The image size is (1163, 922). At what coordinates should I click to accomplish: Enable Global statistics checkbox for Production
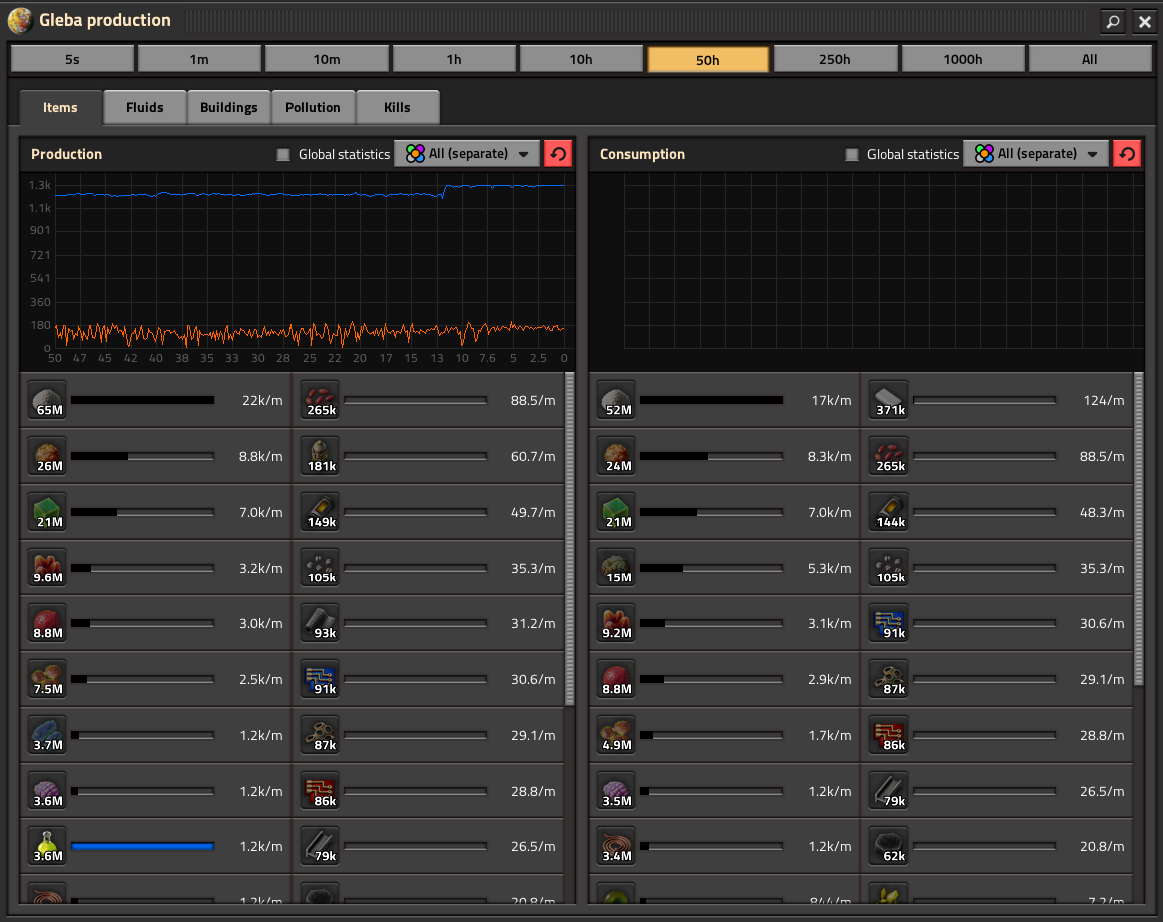(283, 155)
